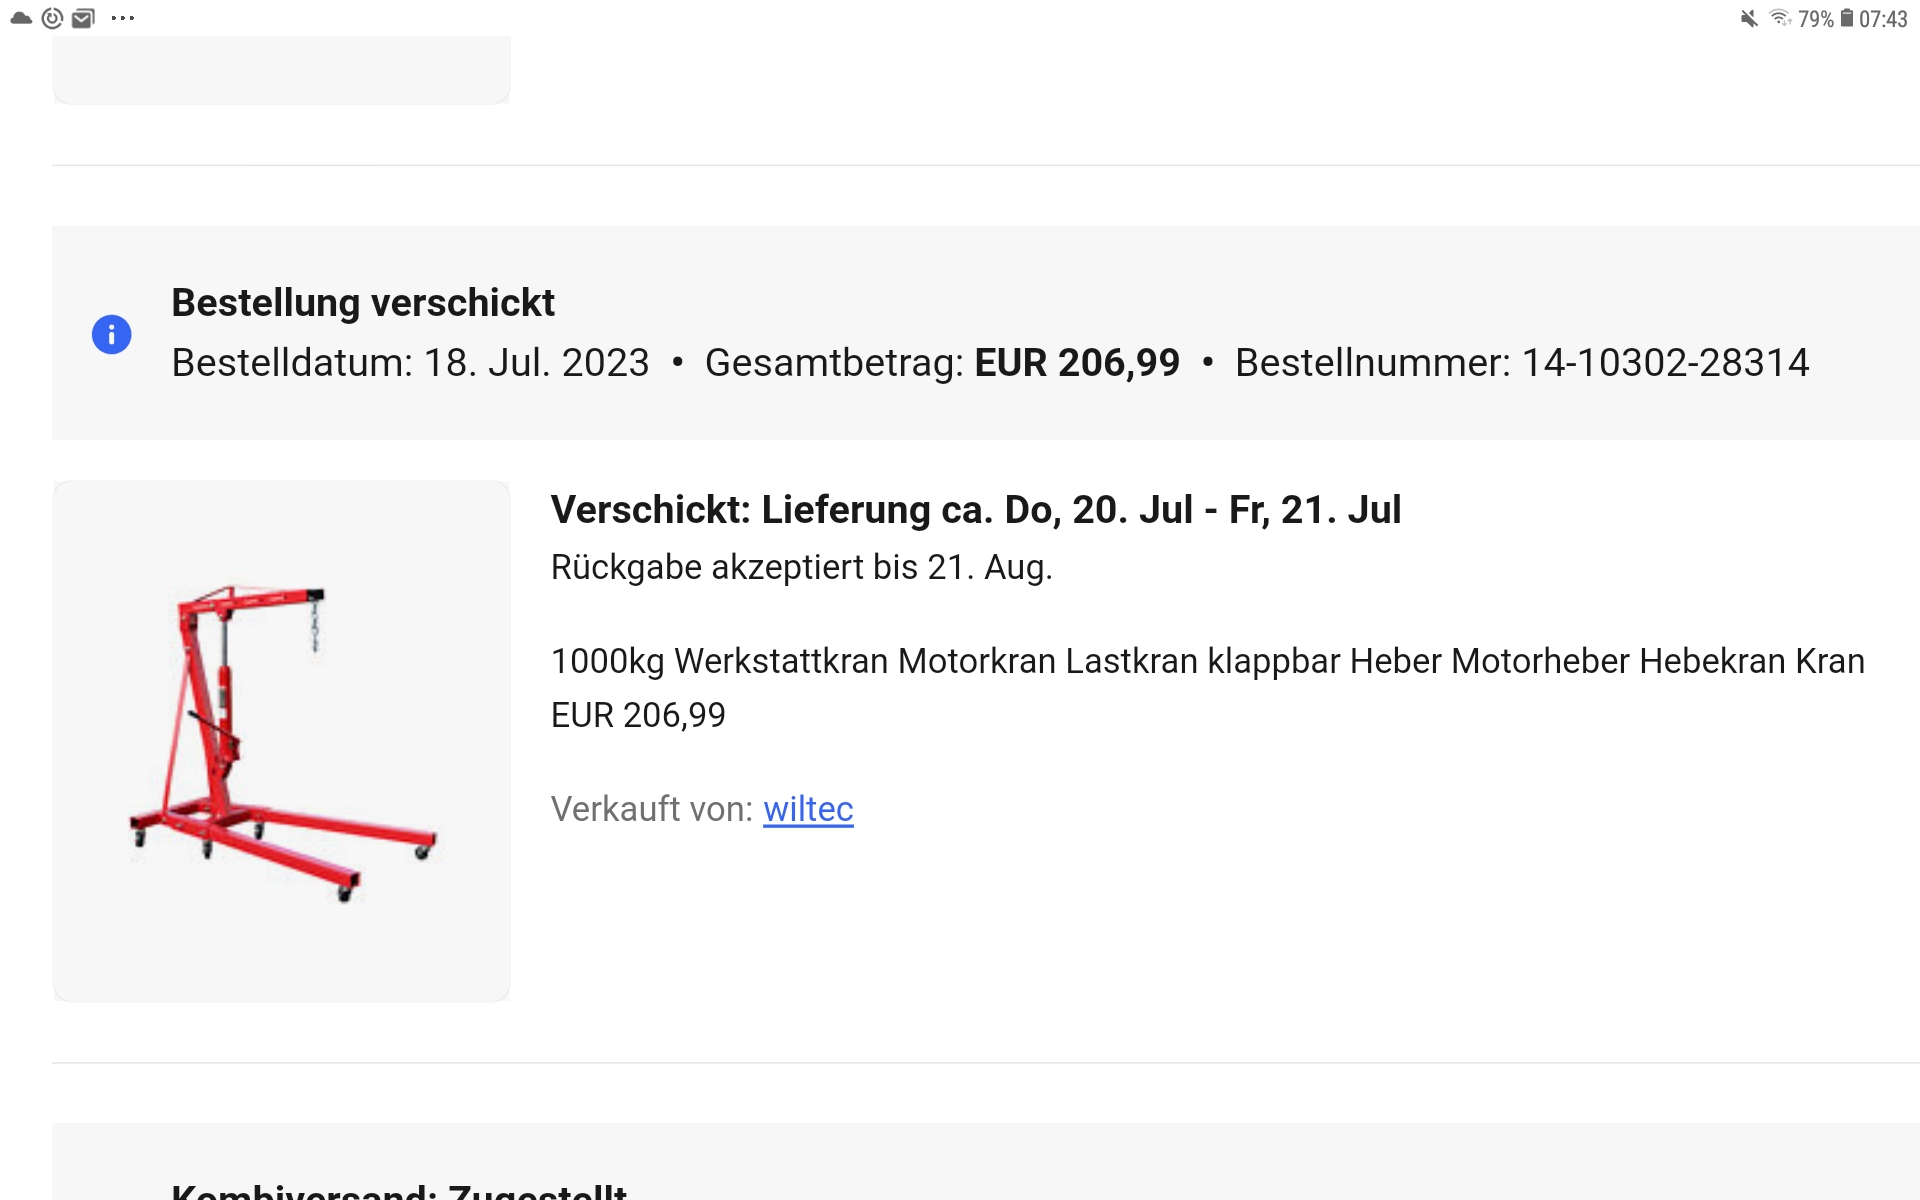1920x1200 pixels.
Task: Tap the circular sync icon in status bar
Action: click(x=52, y=18)
